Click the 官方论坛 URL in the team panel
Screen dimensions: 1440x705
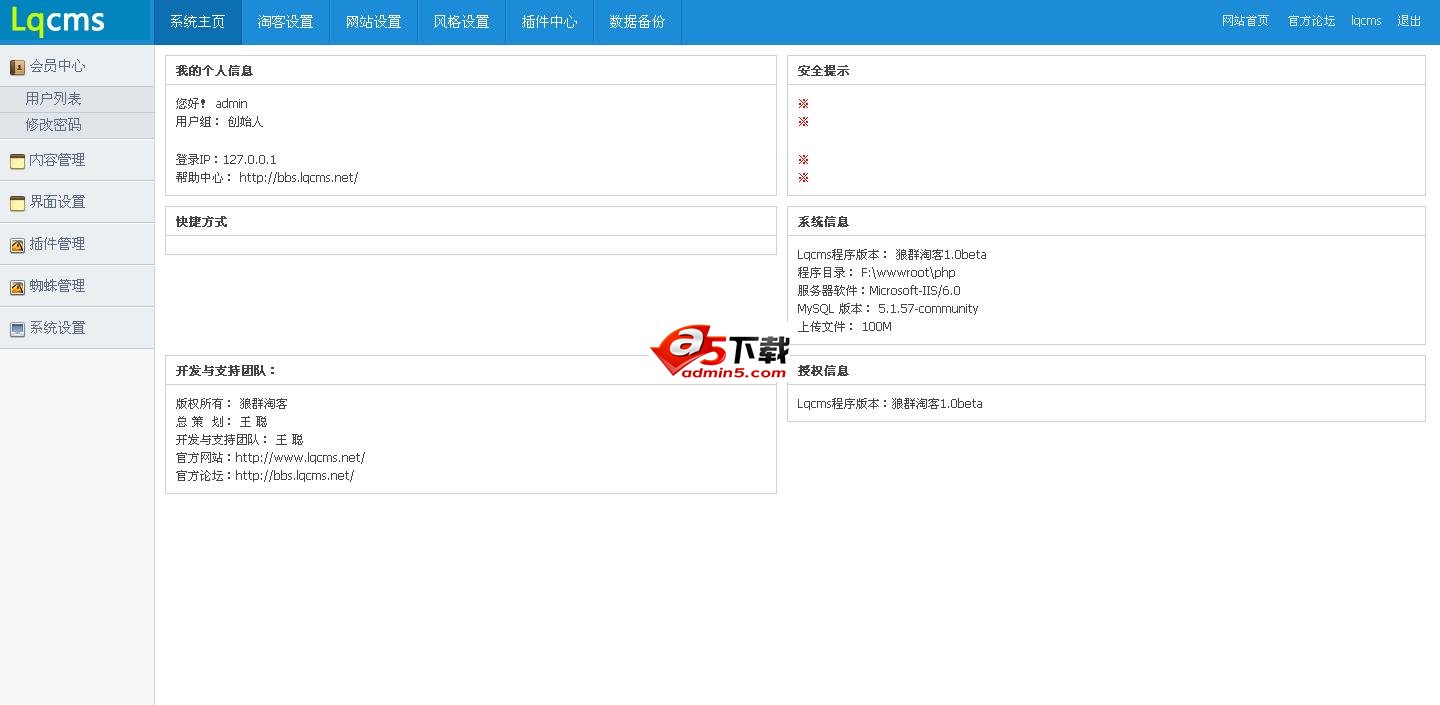[x=295, y=476]
